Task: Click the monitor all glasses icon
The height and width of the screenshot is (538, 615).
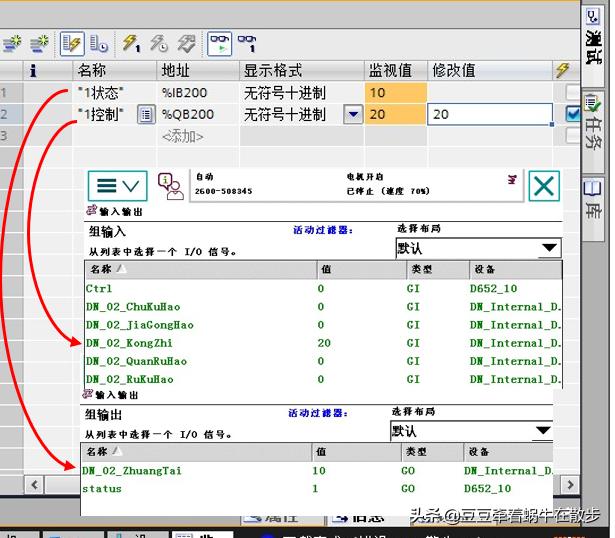Action: click(219, 44)
